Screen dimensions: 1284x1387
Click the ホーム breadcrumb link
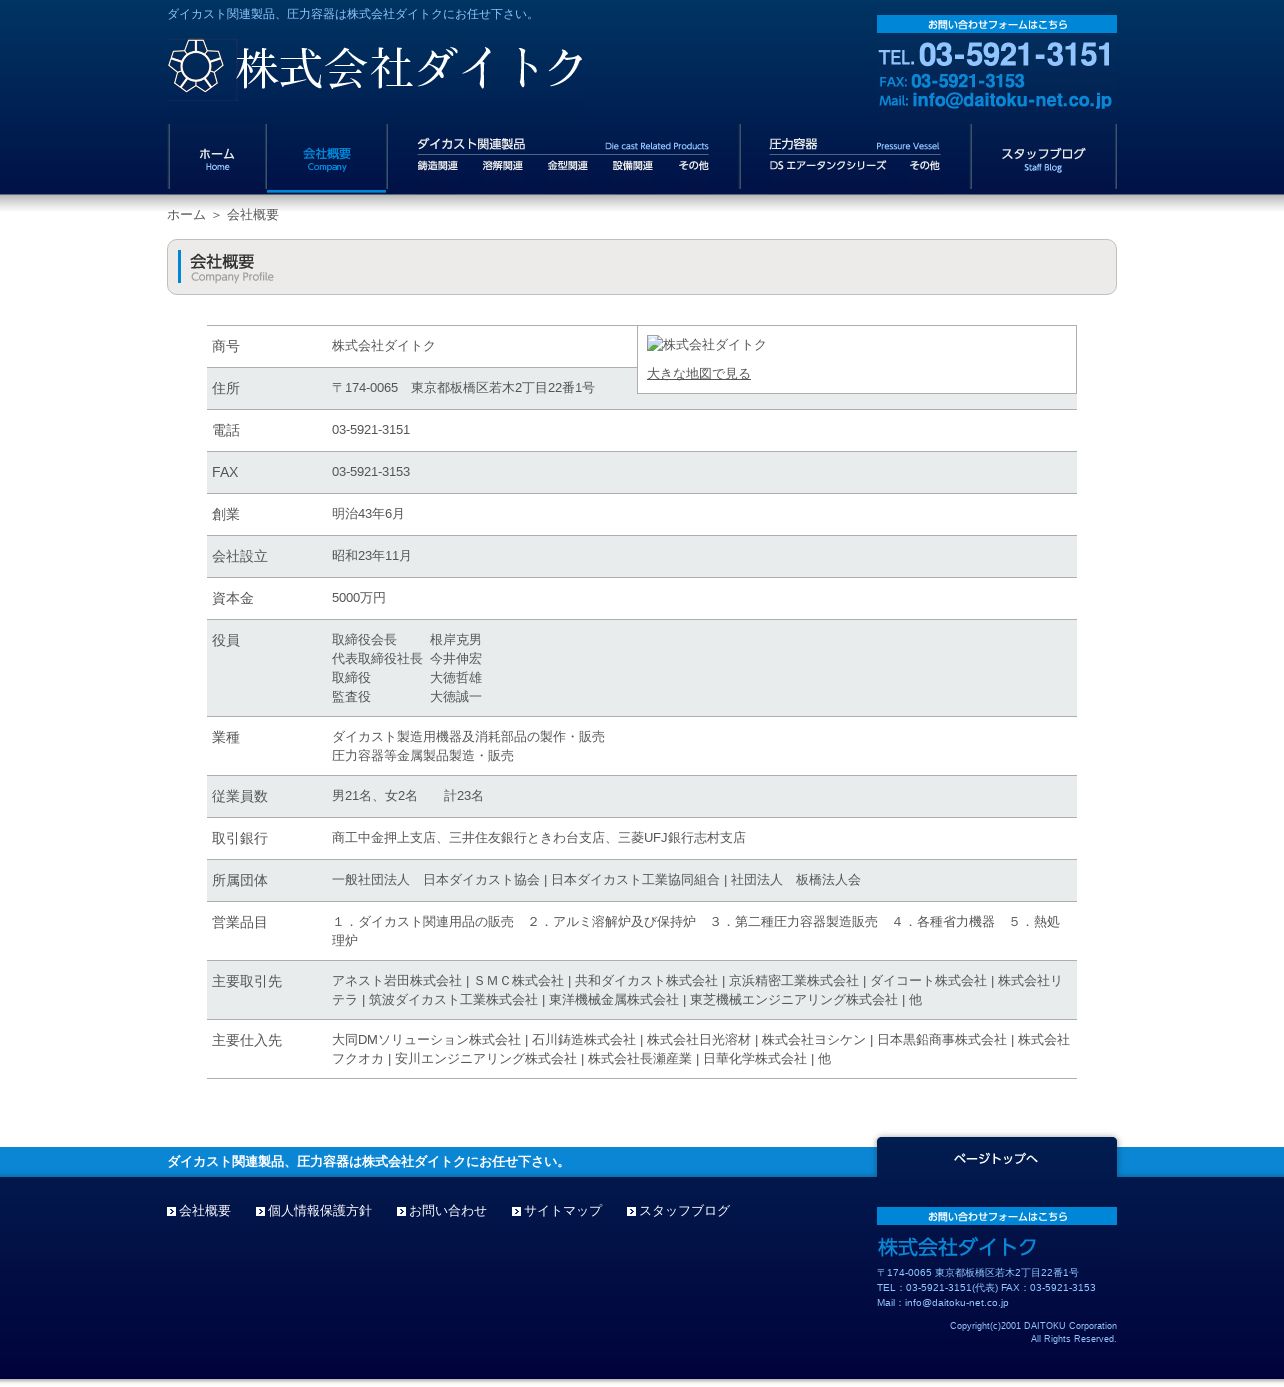186,215
